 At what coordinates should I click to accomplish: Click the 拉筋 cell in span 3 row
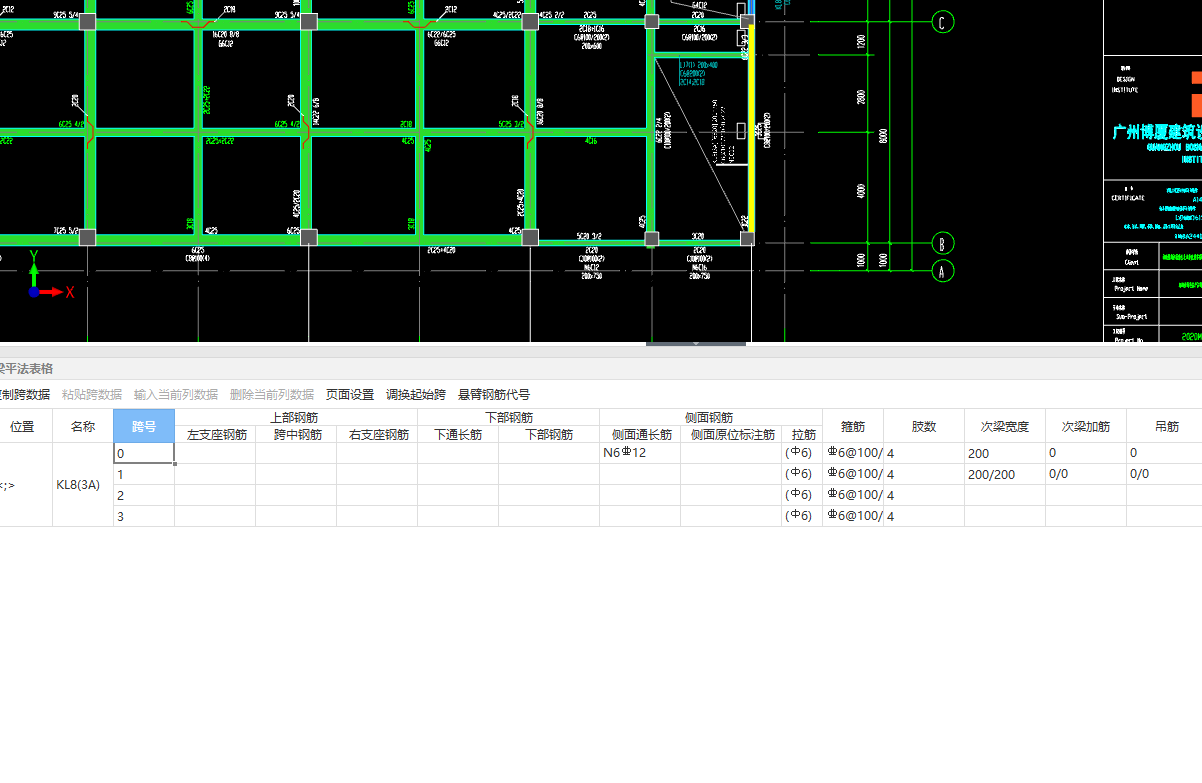coord(802,516)
